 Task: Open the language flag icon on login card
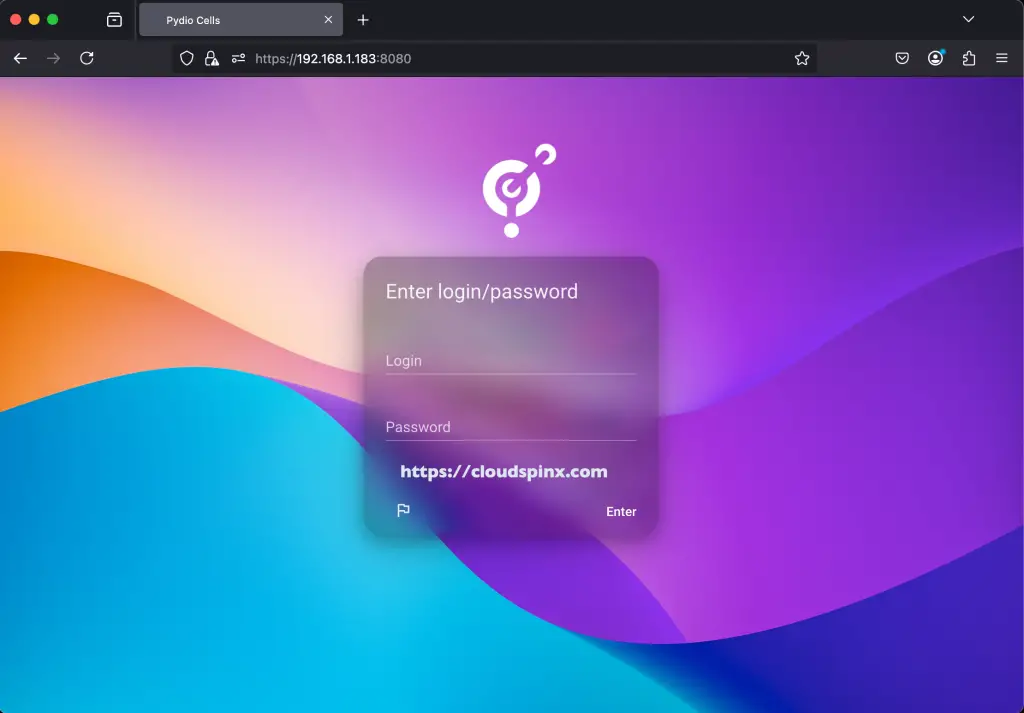[403, 511]
